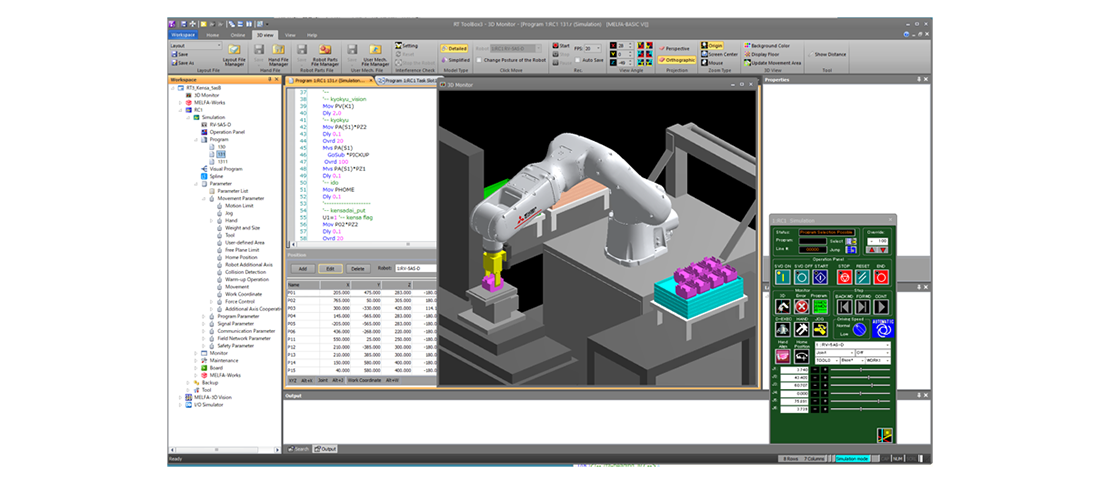Image resolution: width=1100 pixels, height=482 pixels.
Task: Click the RESET icon in Operation Panel
Action: 864,277
